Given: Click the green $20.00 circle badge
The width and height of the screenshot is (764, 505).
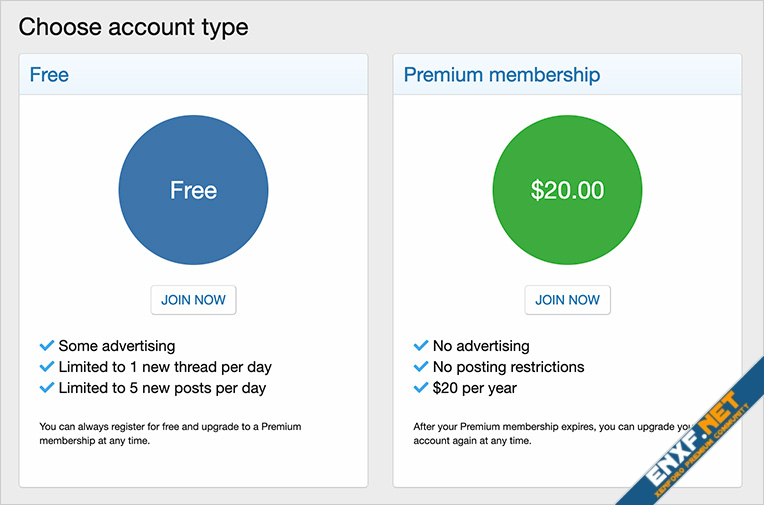Looking at the screenshot, I should 567,190.
